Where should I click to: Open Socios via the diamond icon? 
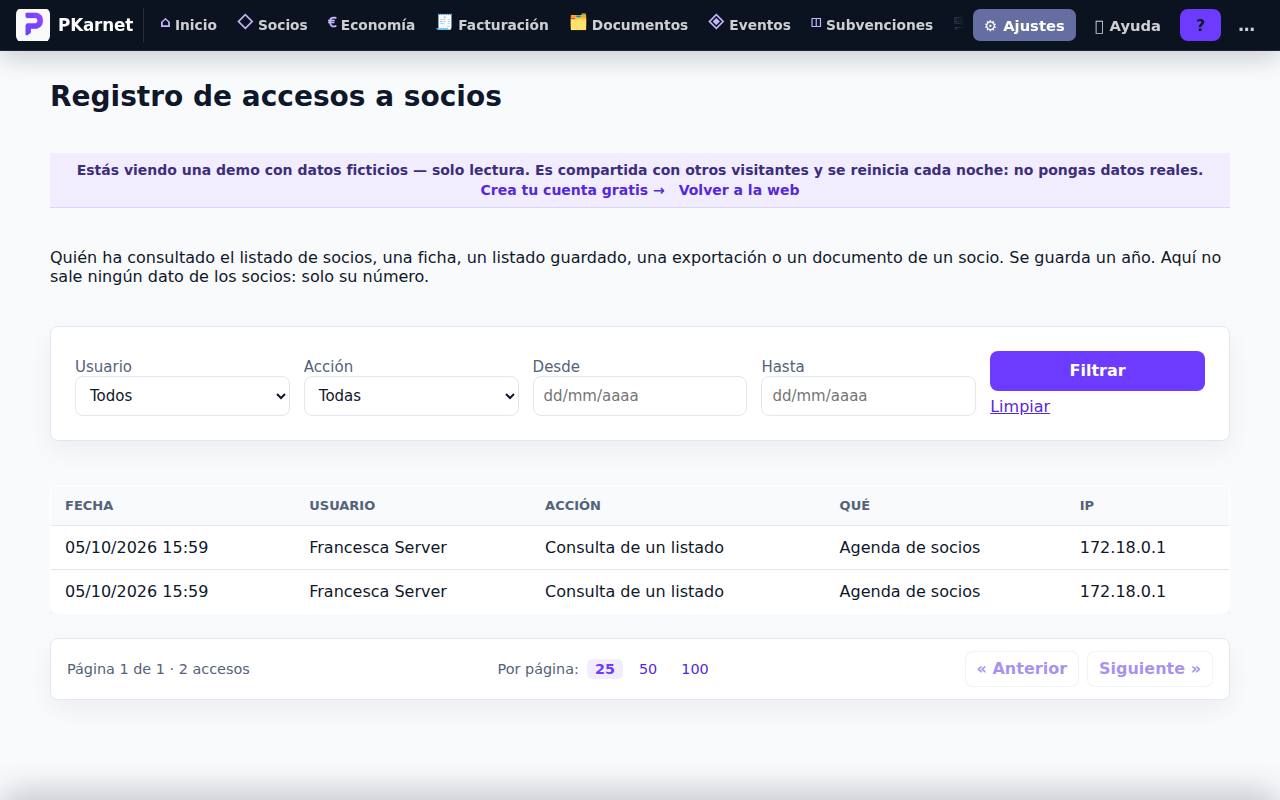(x=245, y=22)
